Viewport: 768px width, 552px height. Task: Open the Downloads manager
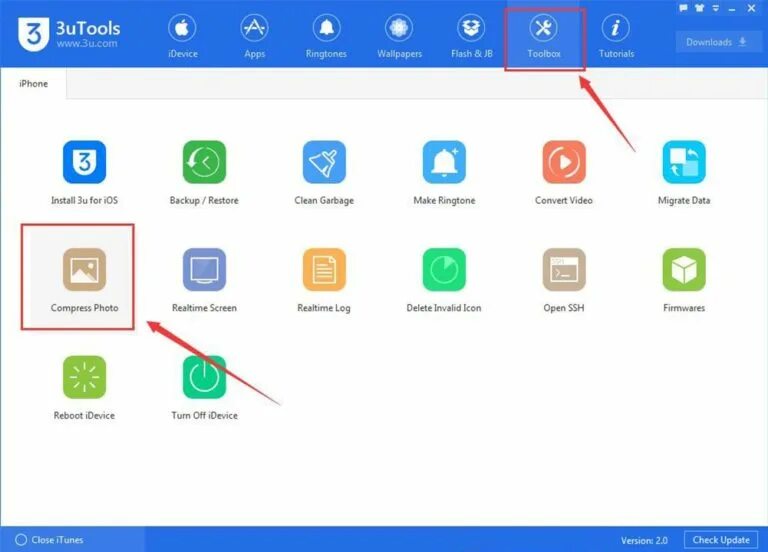(x=717, y=42)
